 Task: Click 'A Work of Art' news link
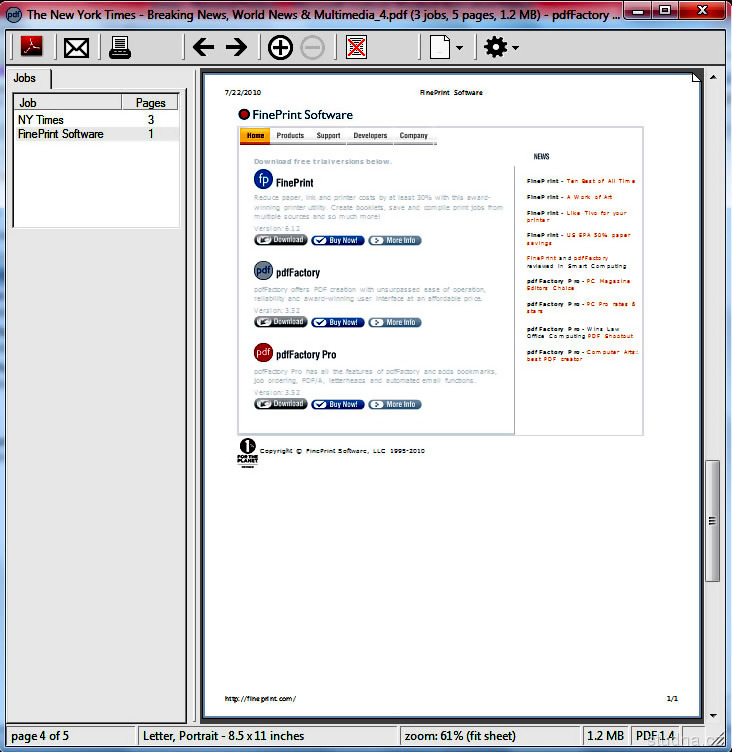click(589, 197)
